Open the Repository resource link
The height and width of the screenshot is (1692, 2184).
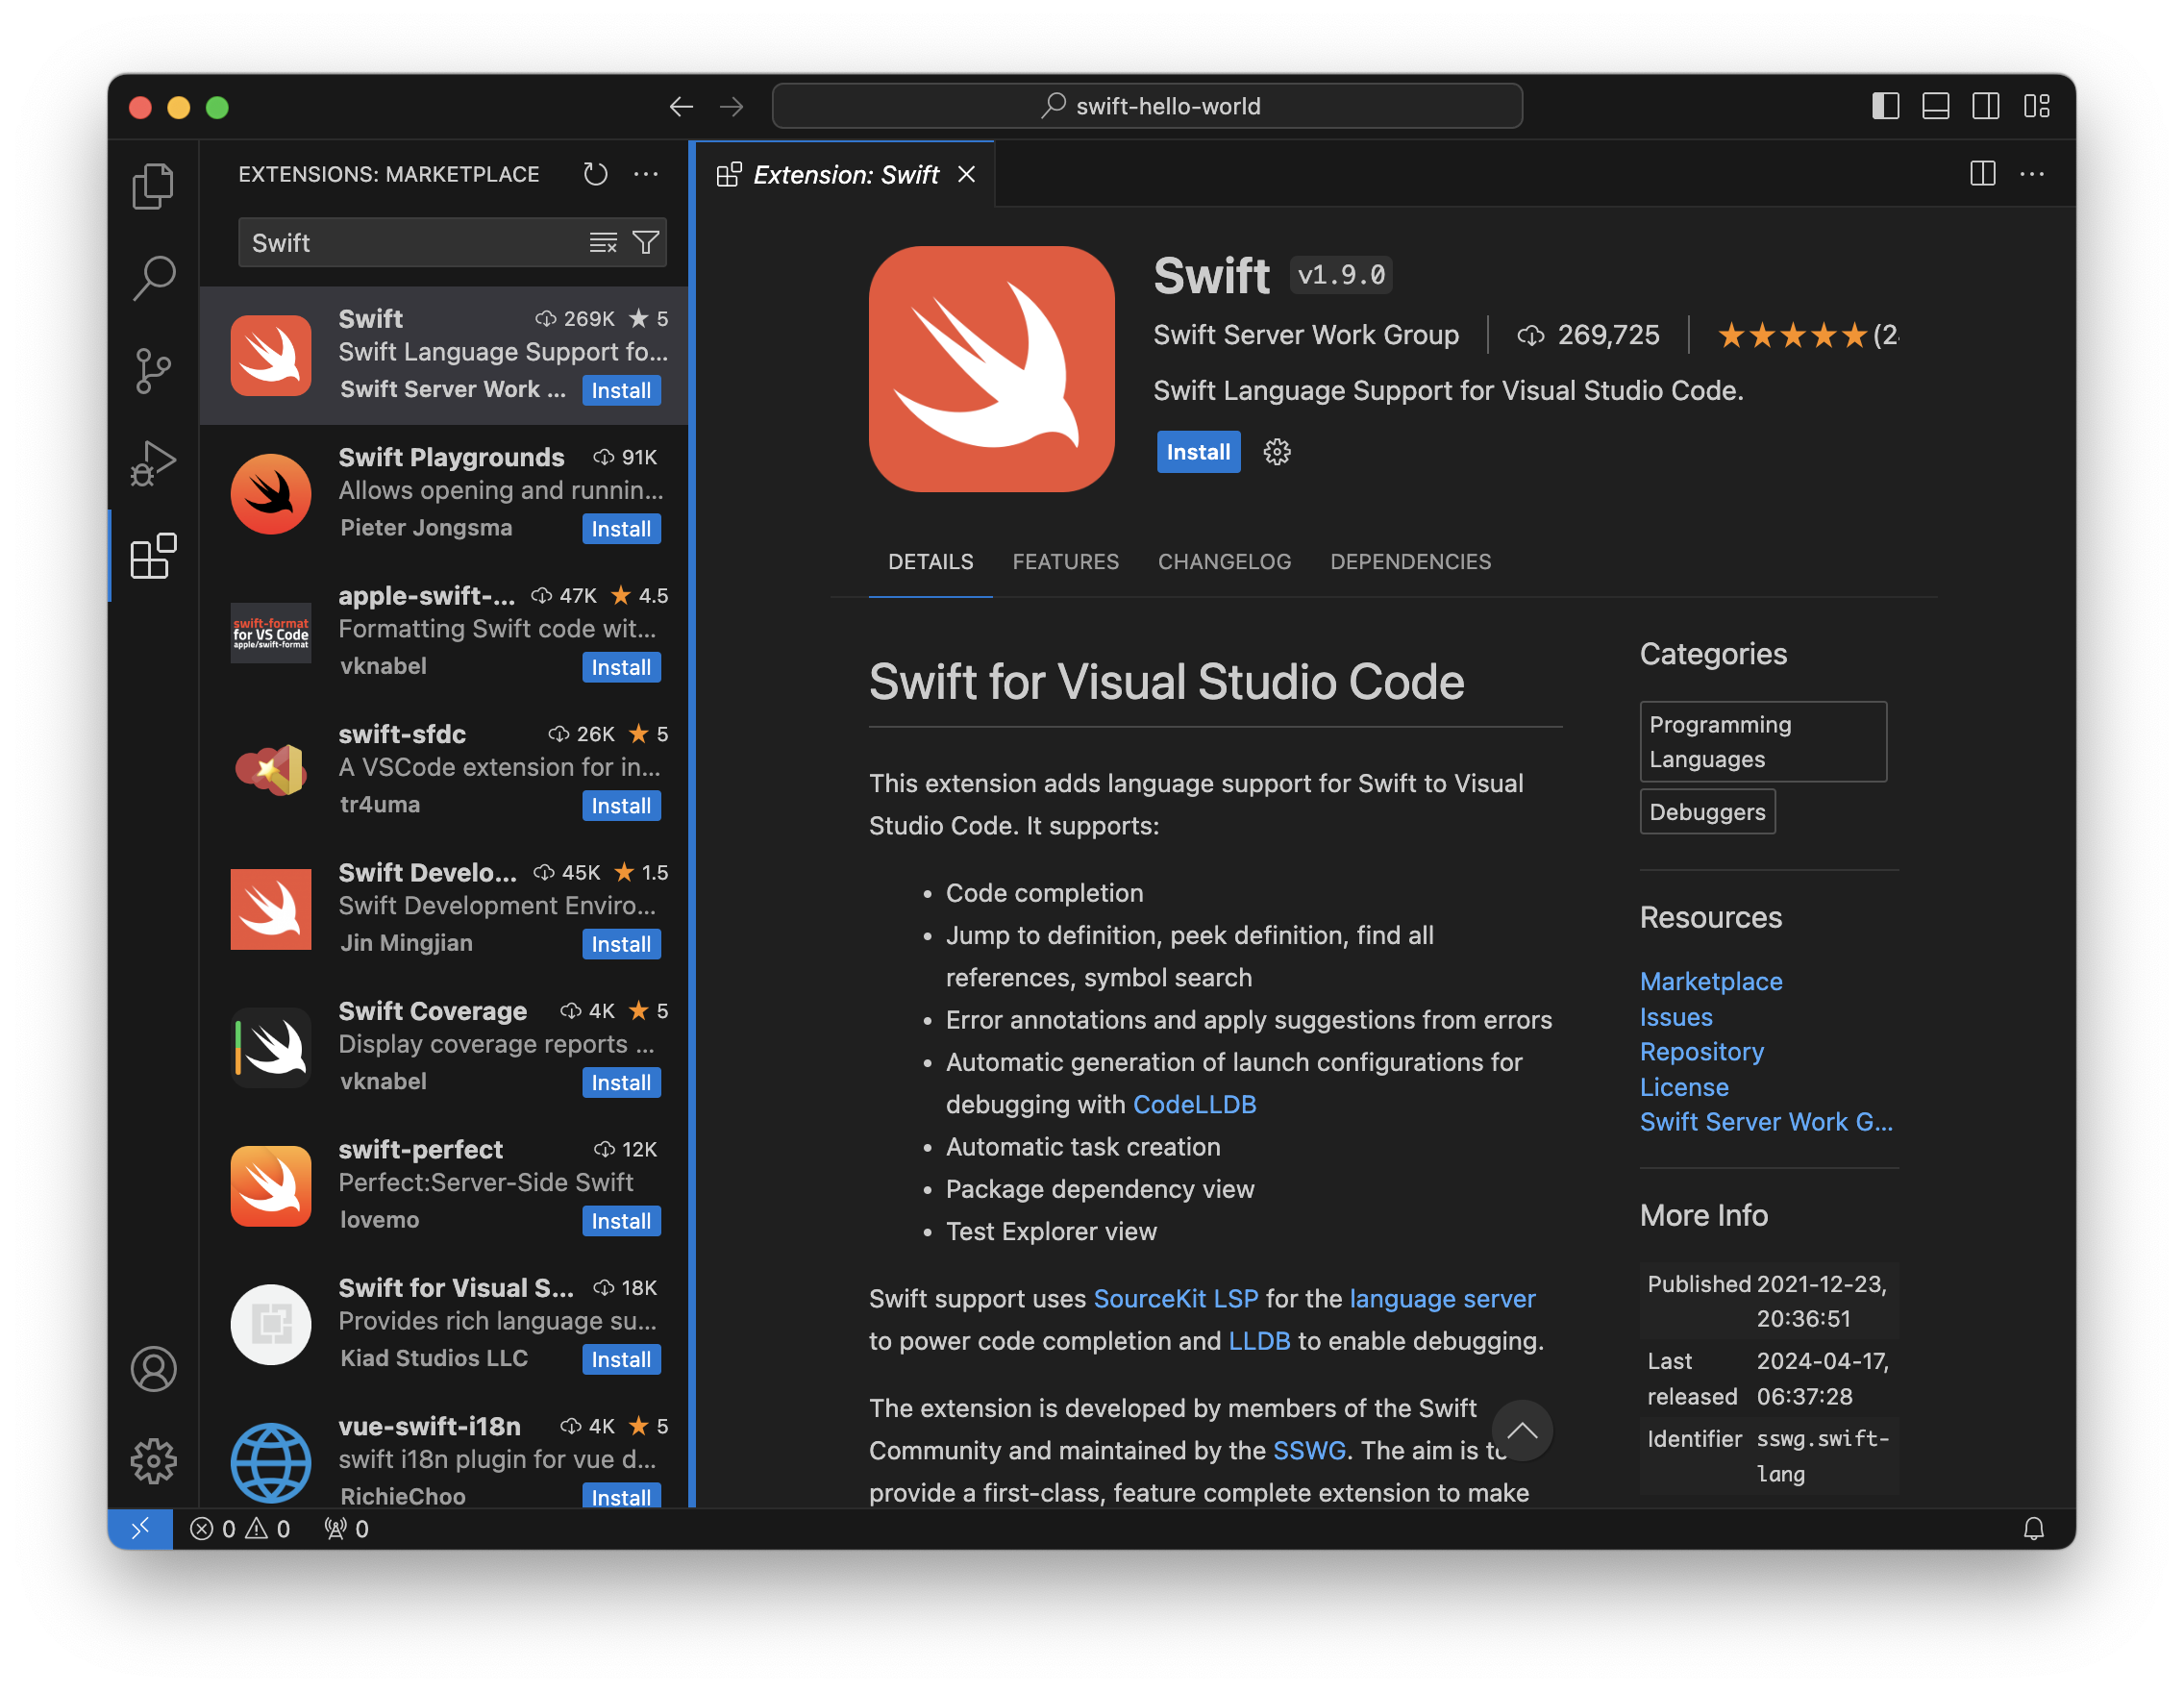click(x=1701, y=1052)
